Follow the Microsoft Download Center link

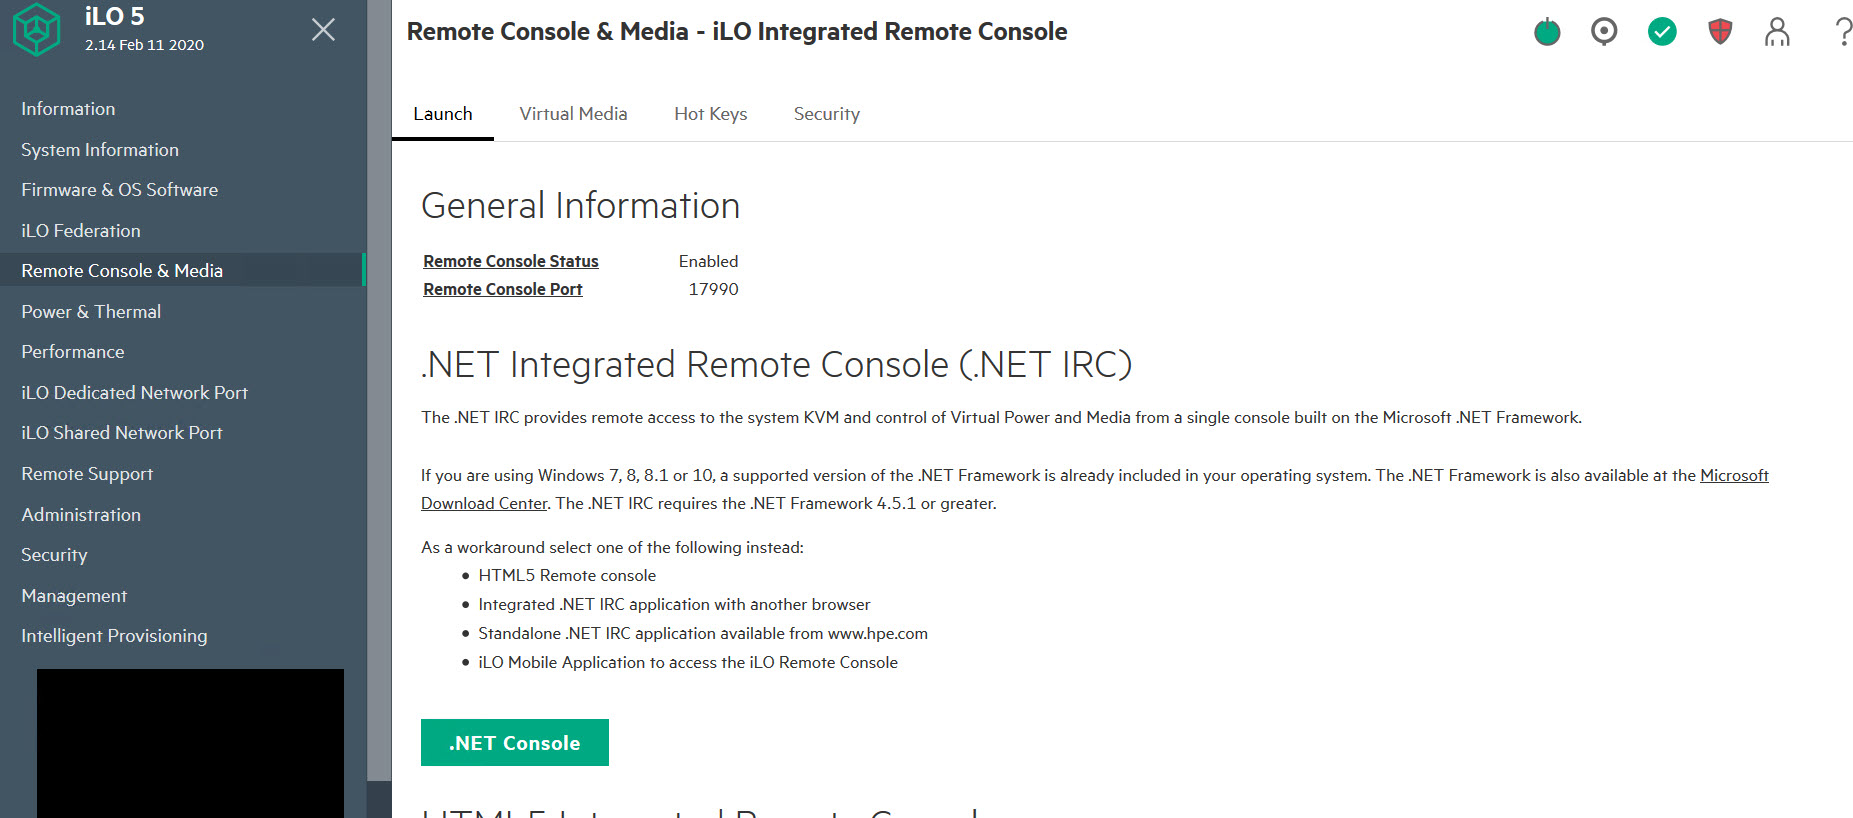point(1734,476)
